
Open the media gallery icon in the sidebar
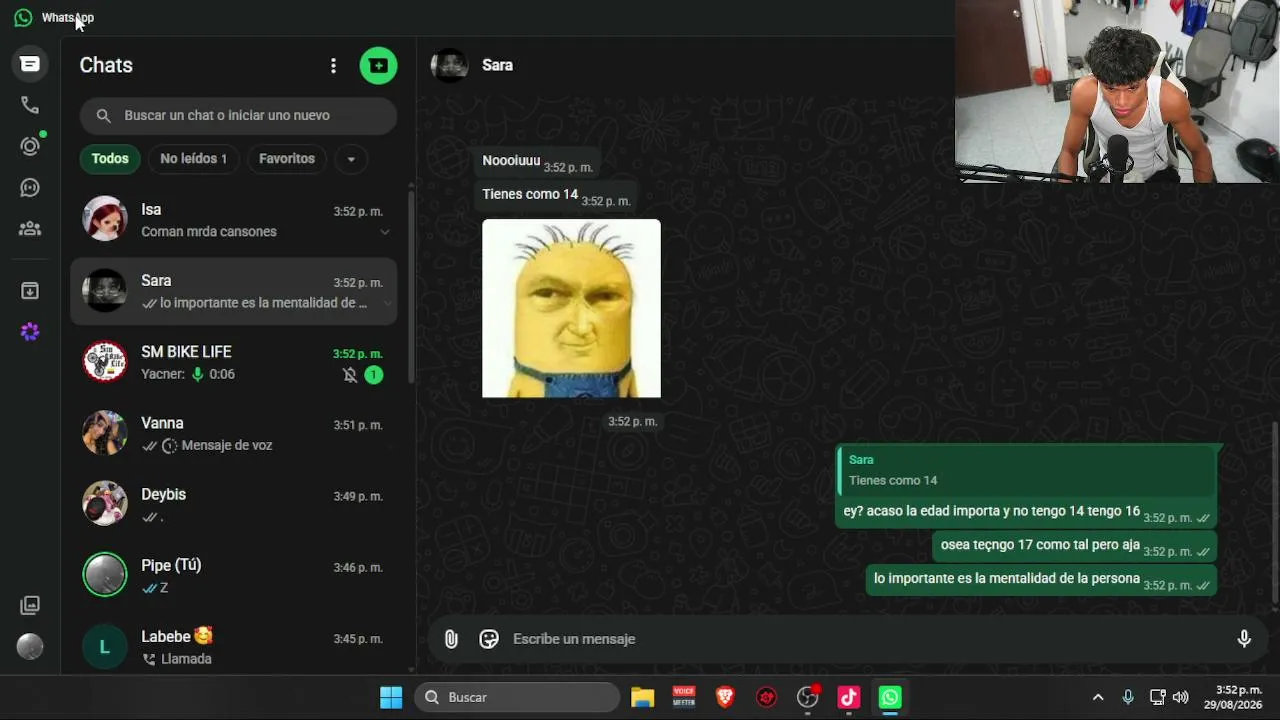(30, 605)
